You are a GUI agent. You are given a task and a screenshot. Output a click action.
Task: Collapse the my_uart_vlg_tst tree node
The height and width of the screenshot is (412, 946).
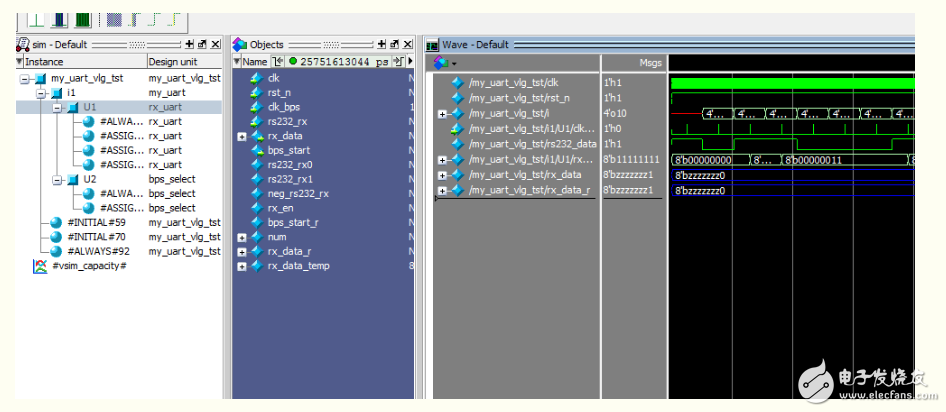pos(26,78)
